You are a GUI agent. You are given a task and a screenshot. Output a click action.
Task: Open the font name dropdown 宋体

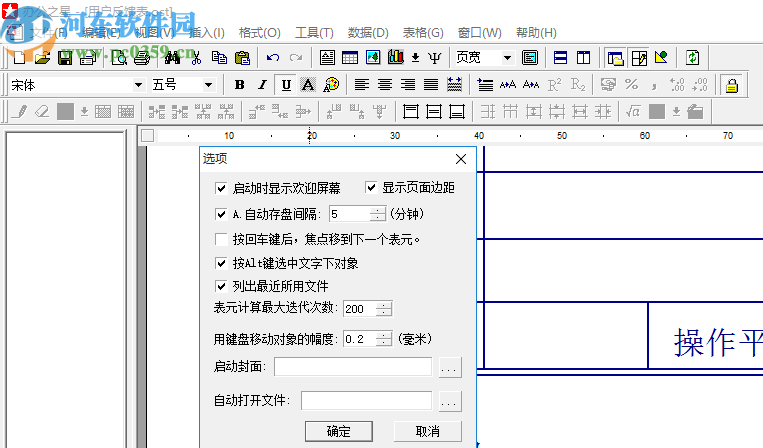click(x=139, y=85)
